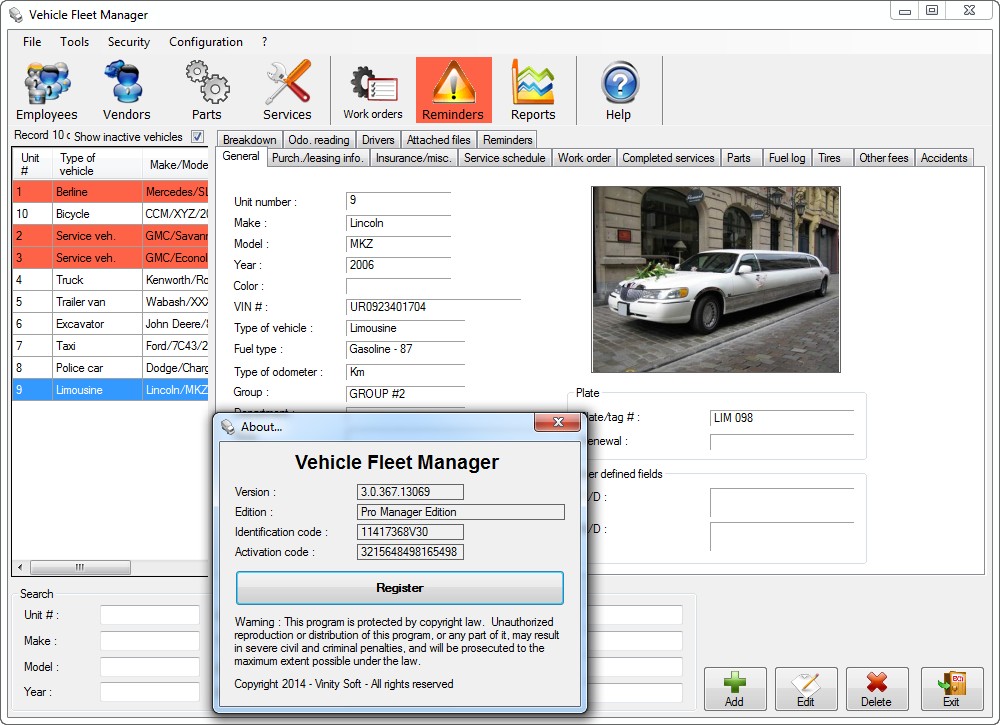Select the Police car row

point(110,368)
